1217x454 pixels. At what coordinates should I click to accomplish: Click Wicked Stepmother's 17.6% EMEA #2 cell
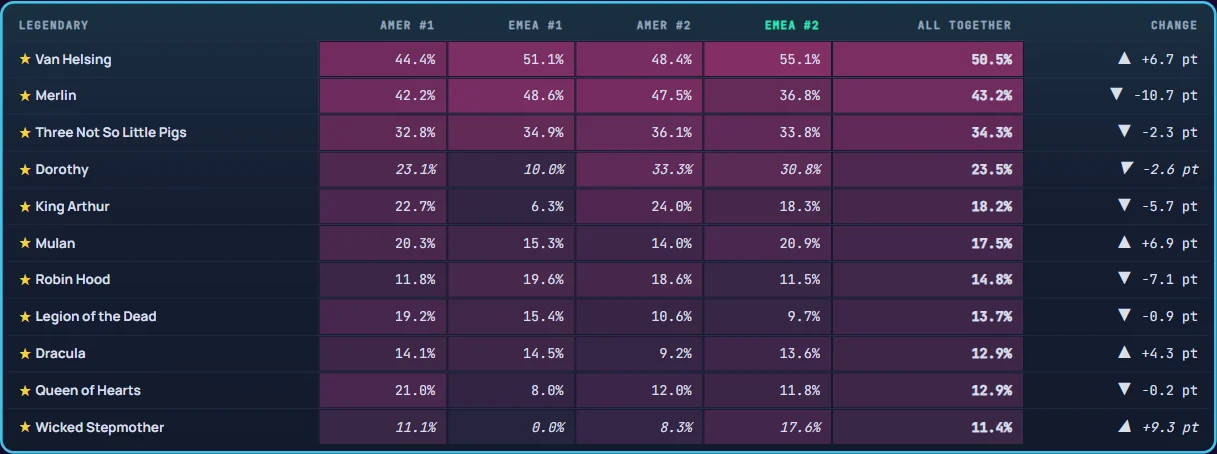pyautogui.click(x=767, y=427)
